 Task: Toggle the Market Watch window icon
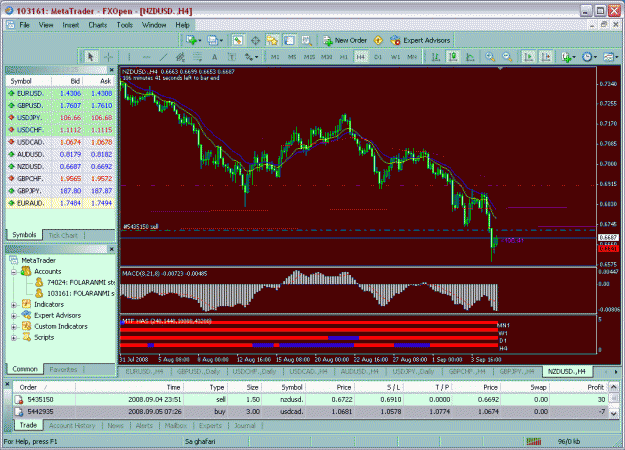[238, 40]
